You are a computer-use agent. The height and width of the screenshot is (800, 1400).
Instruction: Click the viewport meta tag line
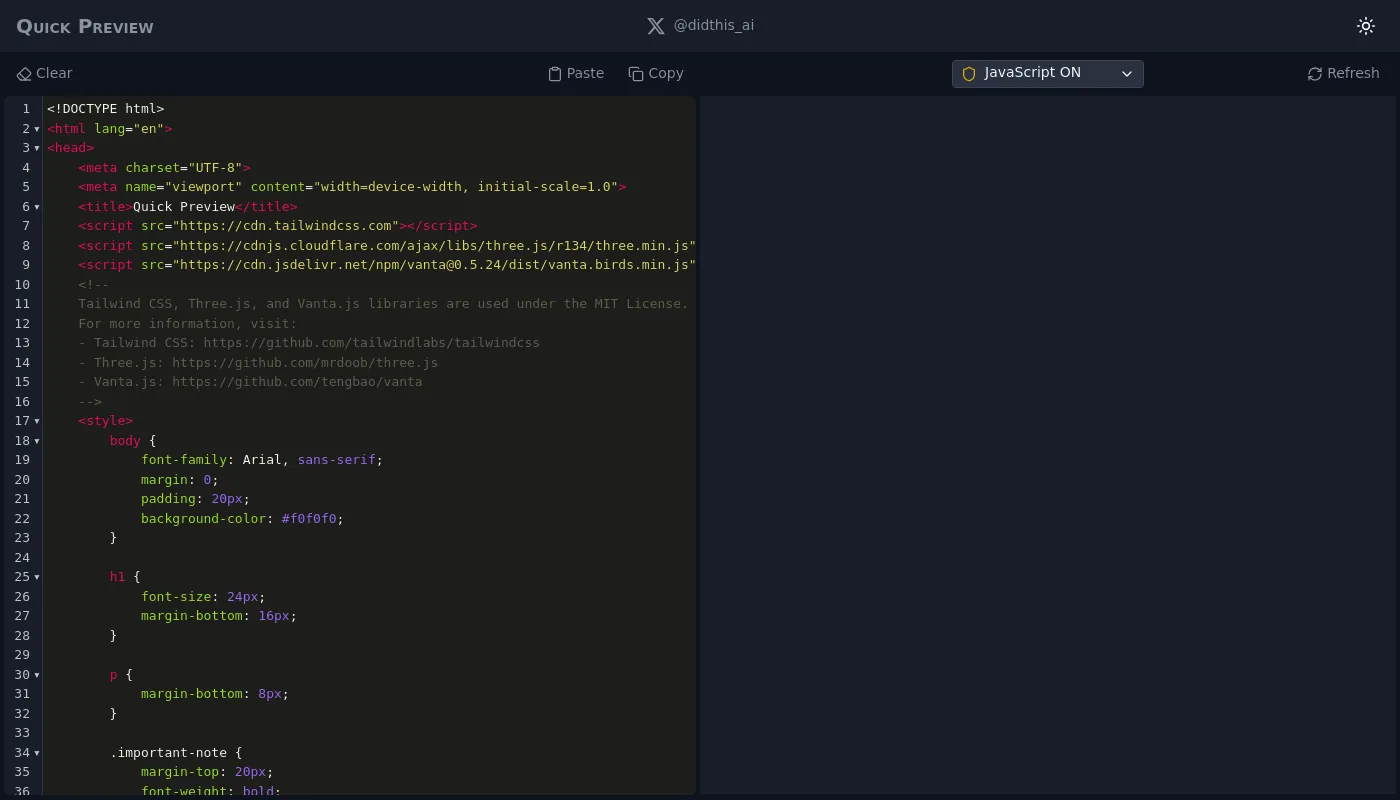pos(352,187)
